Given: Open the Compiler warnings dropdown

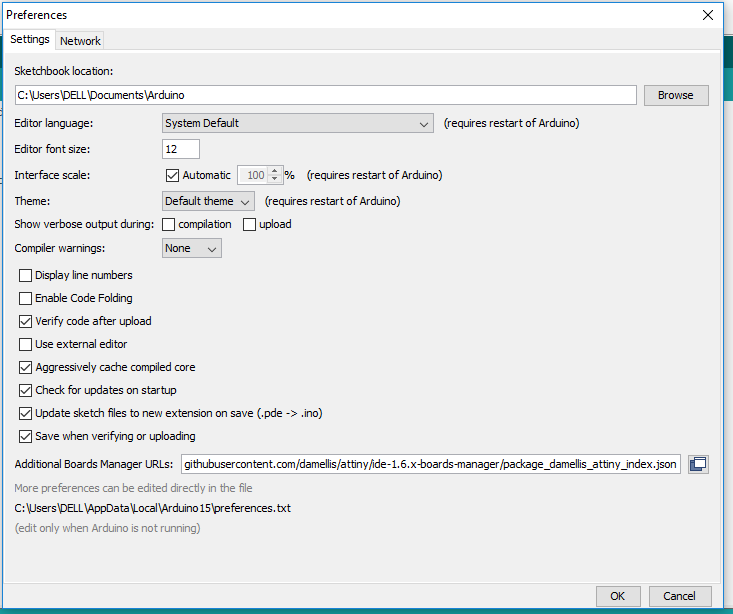Looking at the screenshot, I should [x=192, y=248].
